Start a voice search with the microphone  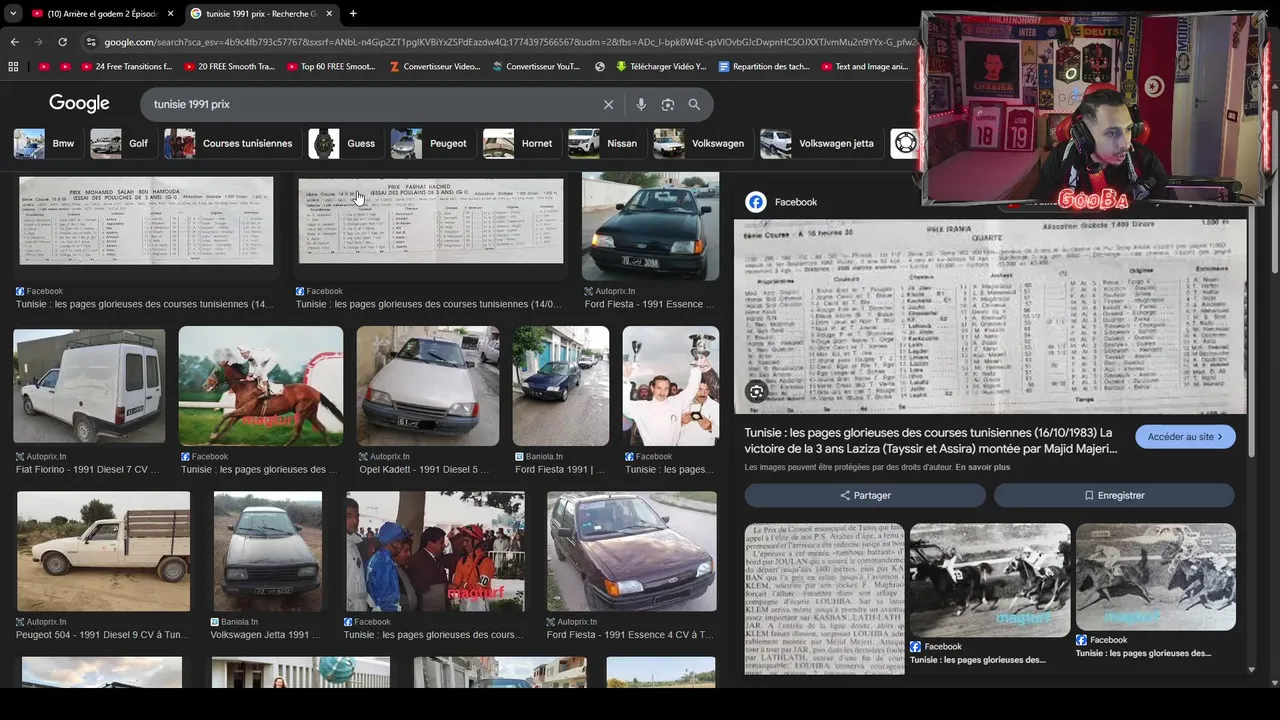point(641,104)
